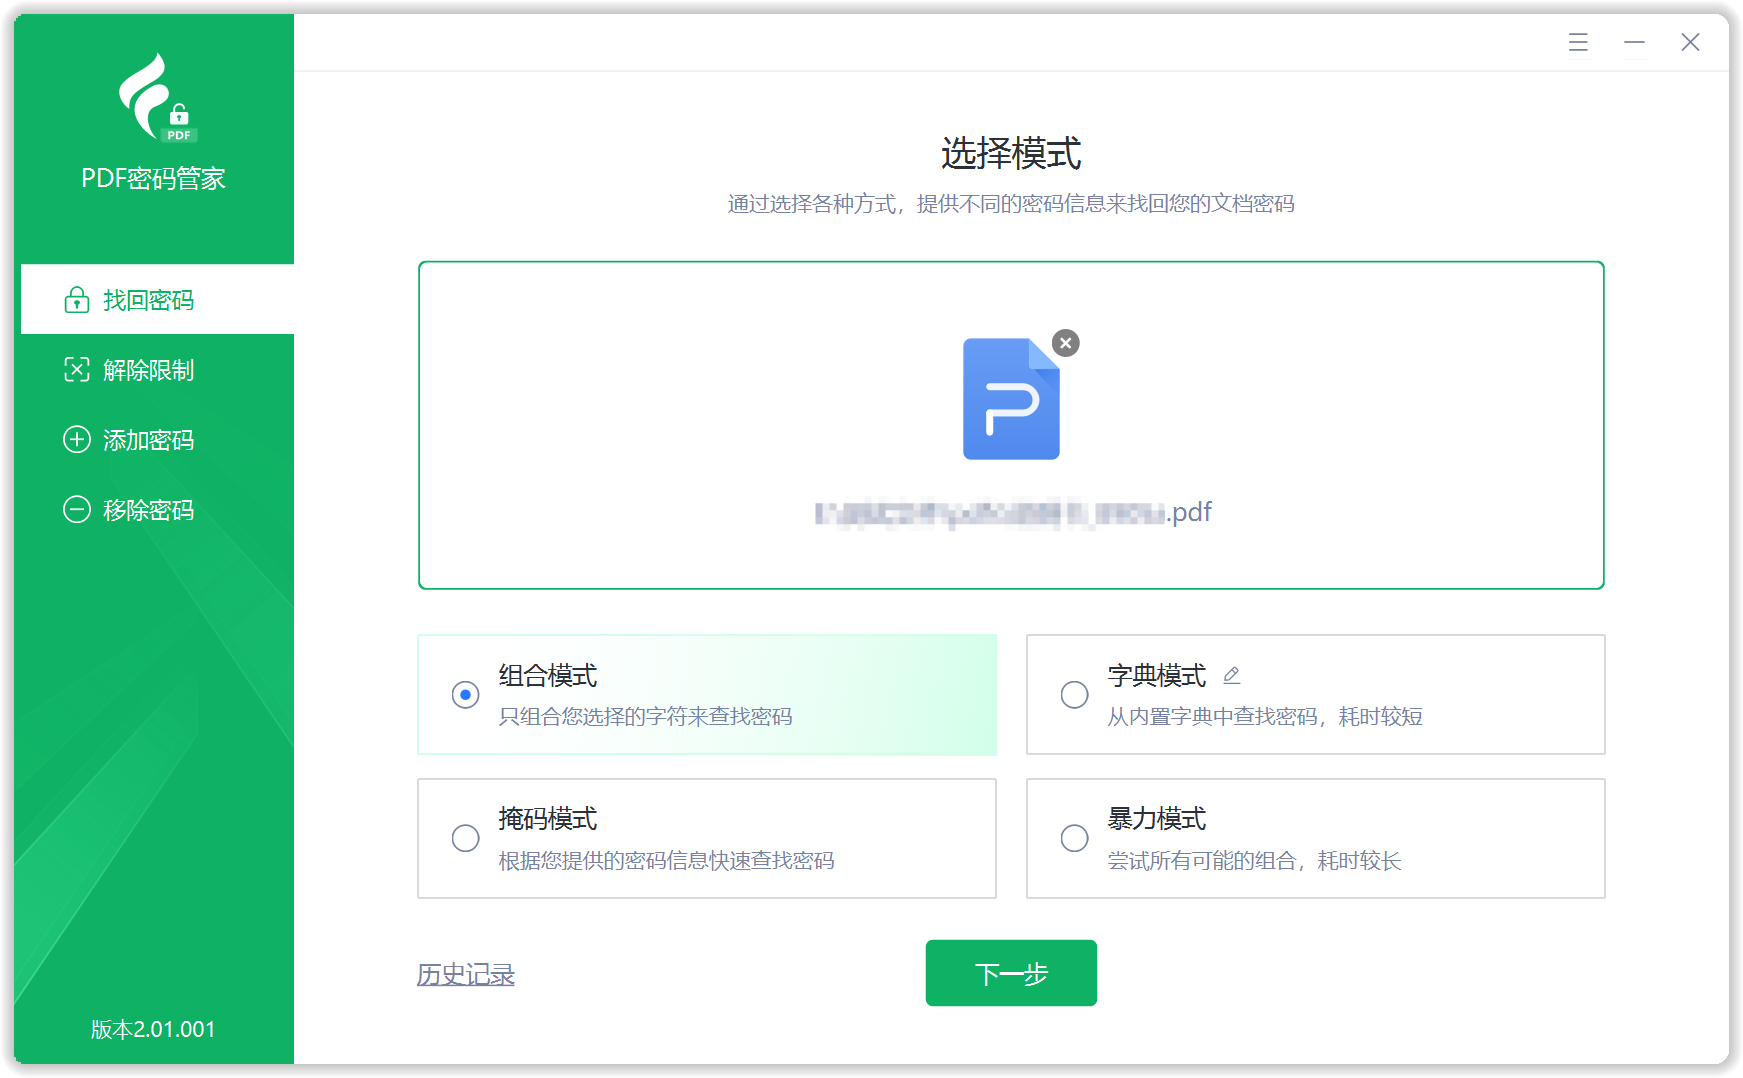The width and height of the screenshot is (1743, 1078).
Task: Click the blue PDF document icon
Action: point(1011,399)
